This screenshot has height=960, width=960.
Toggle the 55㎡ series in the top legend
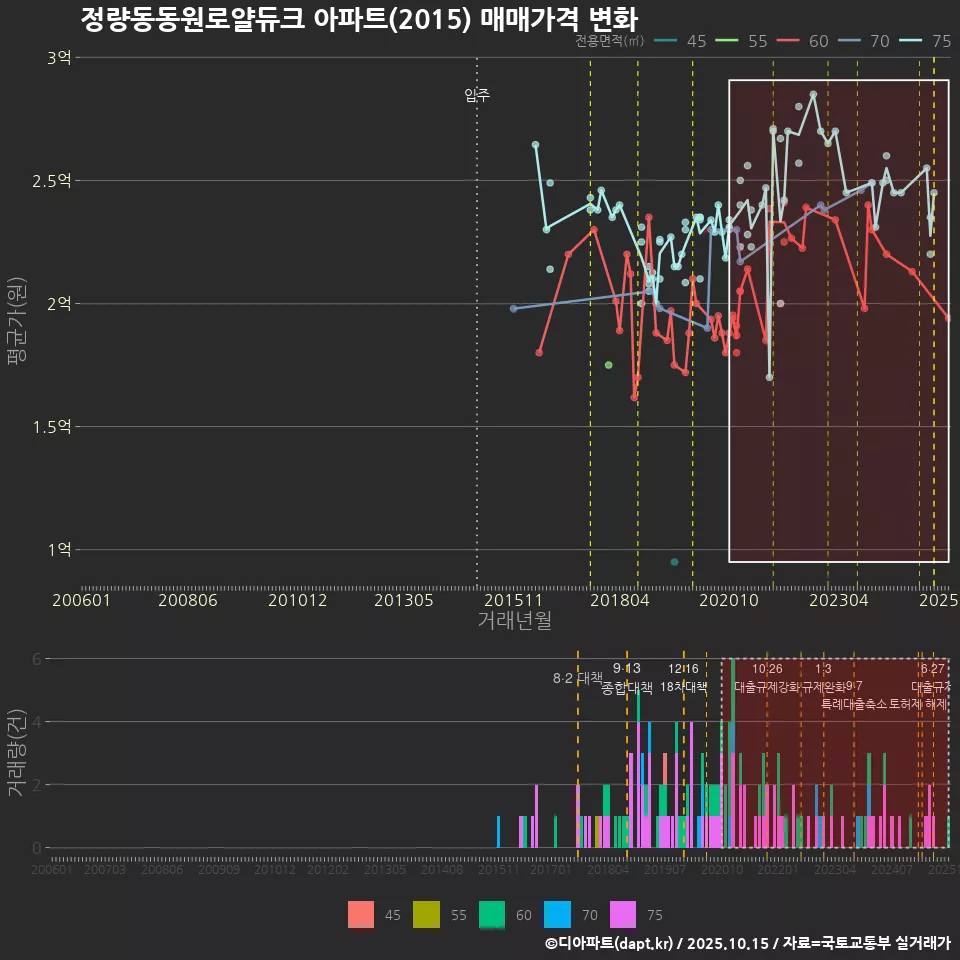tap(758, 42)
